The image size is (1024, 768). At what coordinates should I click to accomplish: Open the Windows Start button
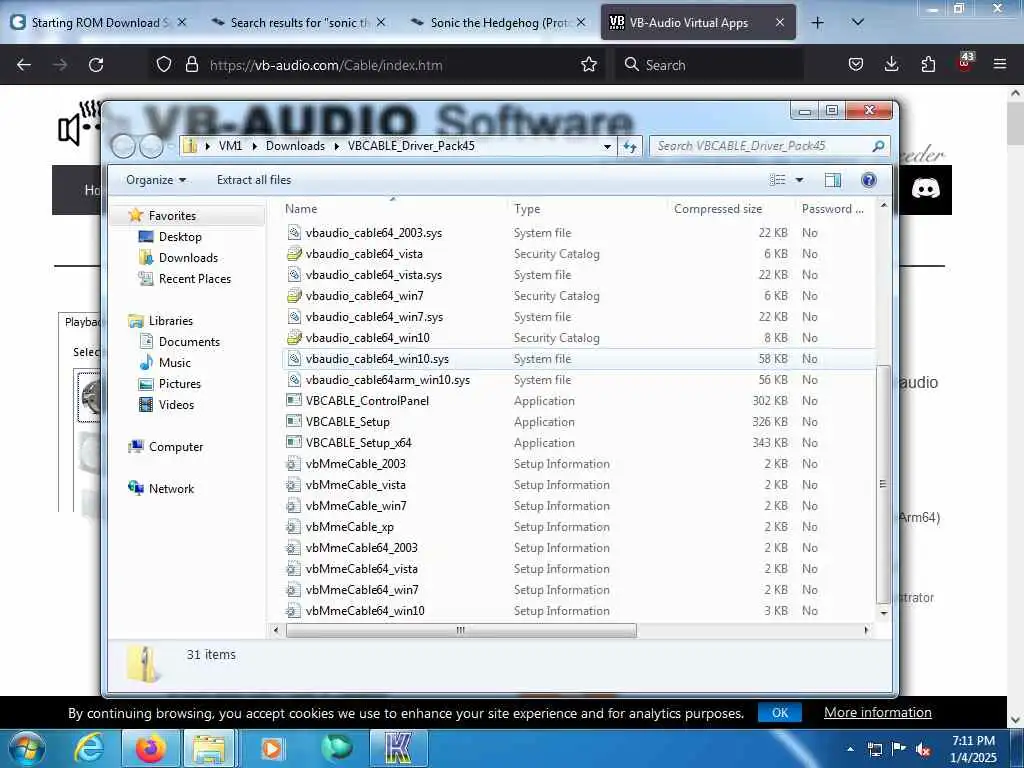pos(25,749)
